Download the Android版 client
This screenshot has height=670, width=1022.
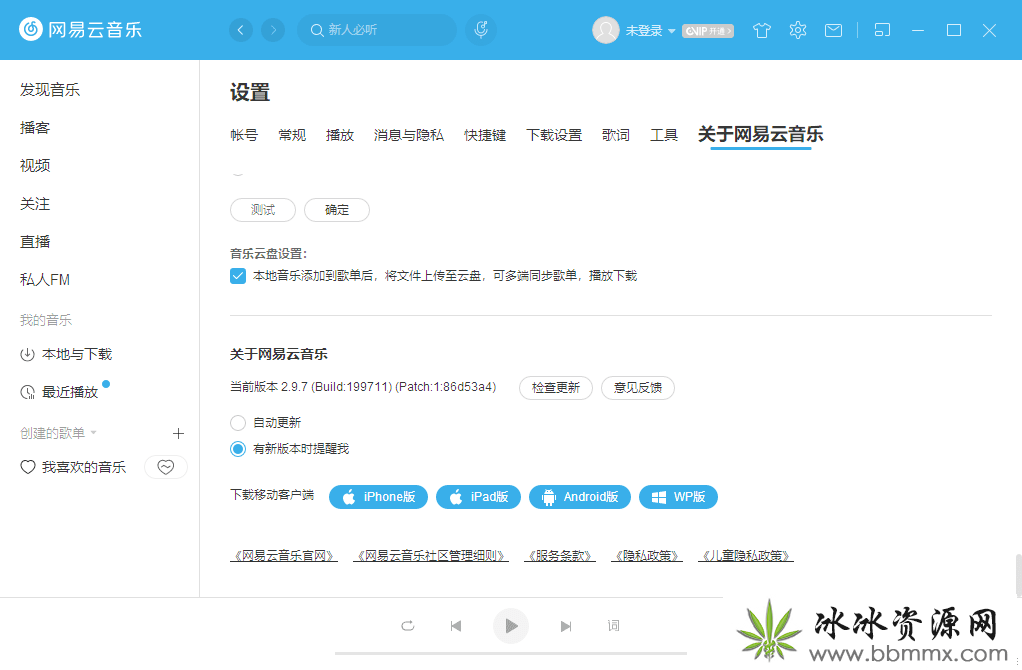[579, 497]
